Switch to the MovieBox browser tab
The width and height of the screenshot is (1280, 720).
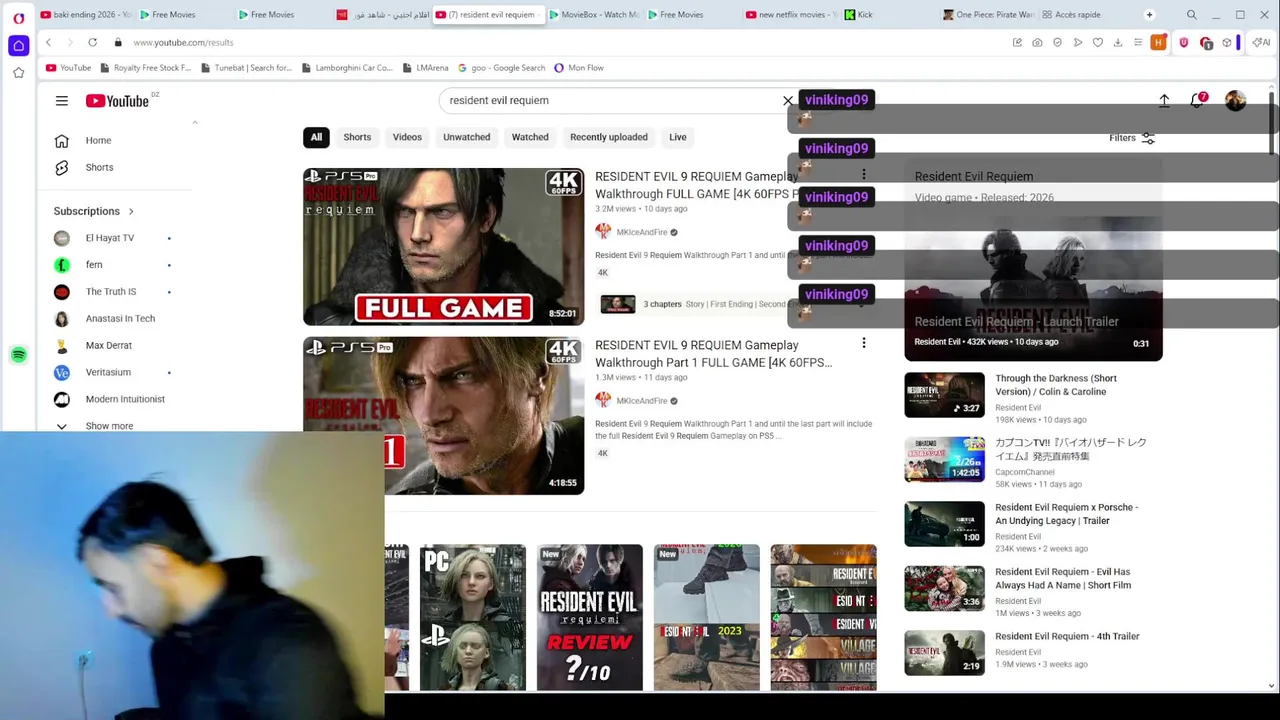point(594,15)
